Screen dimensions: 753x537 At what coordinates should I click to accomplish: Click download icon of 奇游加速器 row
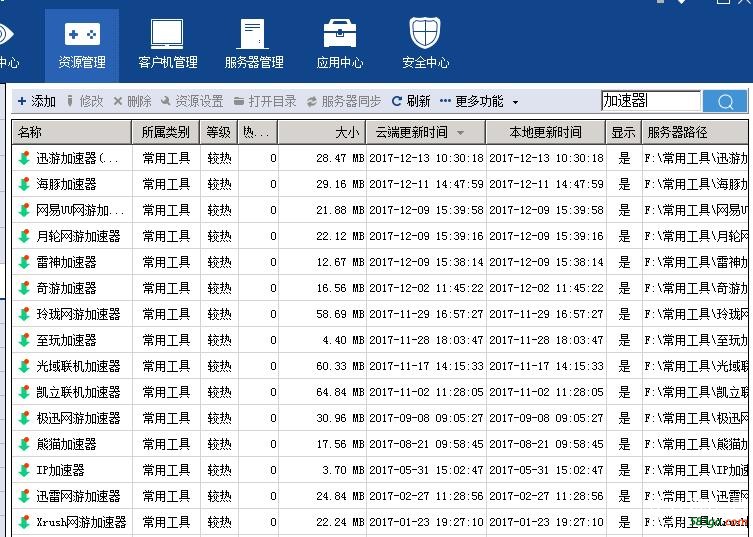point(24,288)
